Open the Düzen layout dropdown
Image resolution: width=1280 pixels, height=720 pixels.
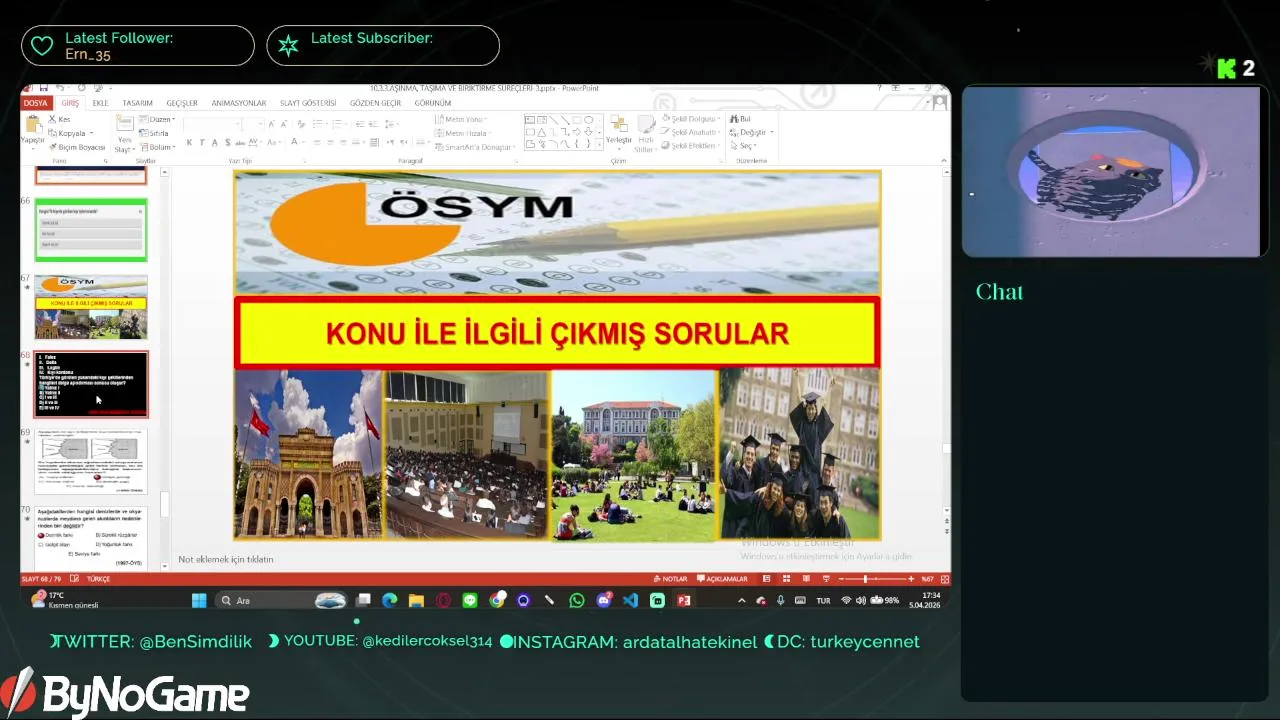click(157, 119)
